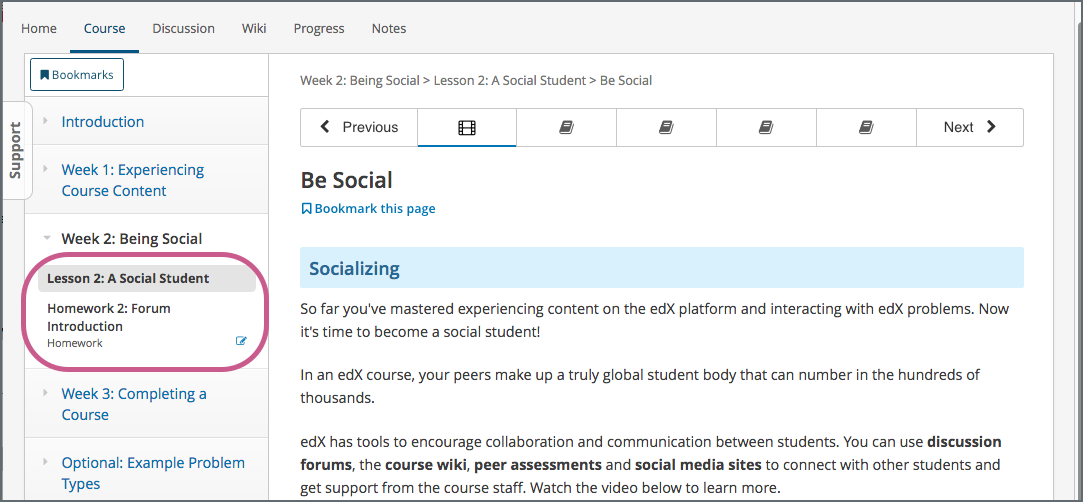Open the Wiki tab
The image size is (1083, 502).
254,28
